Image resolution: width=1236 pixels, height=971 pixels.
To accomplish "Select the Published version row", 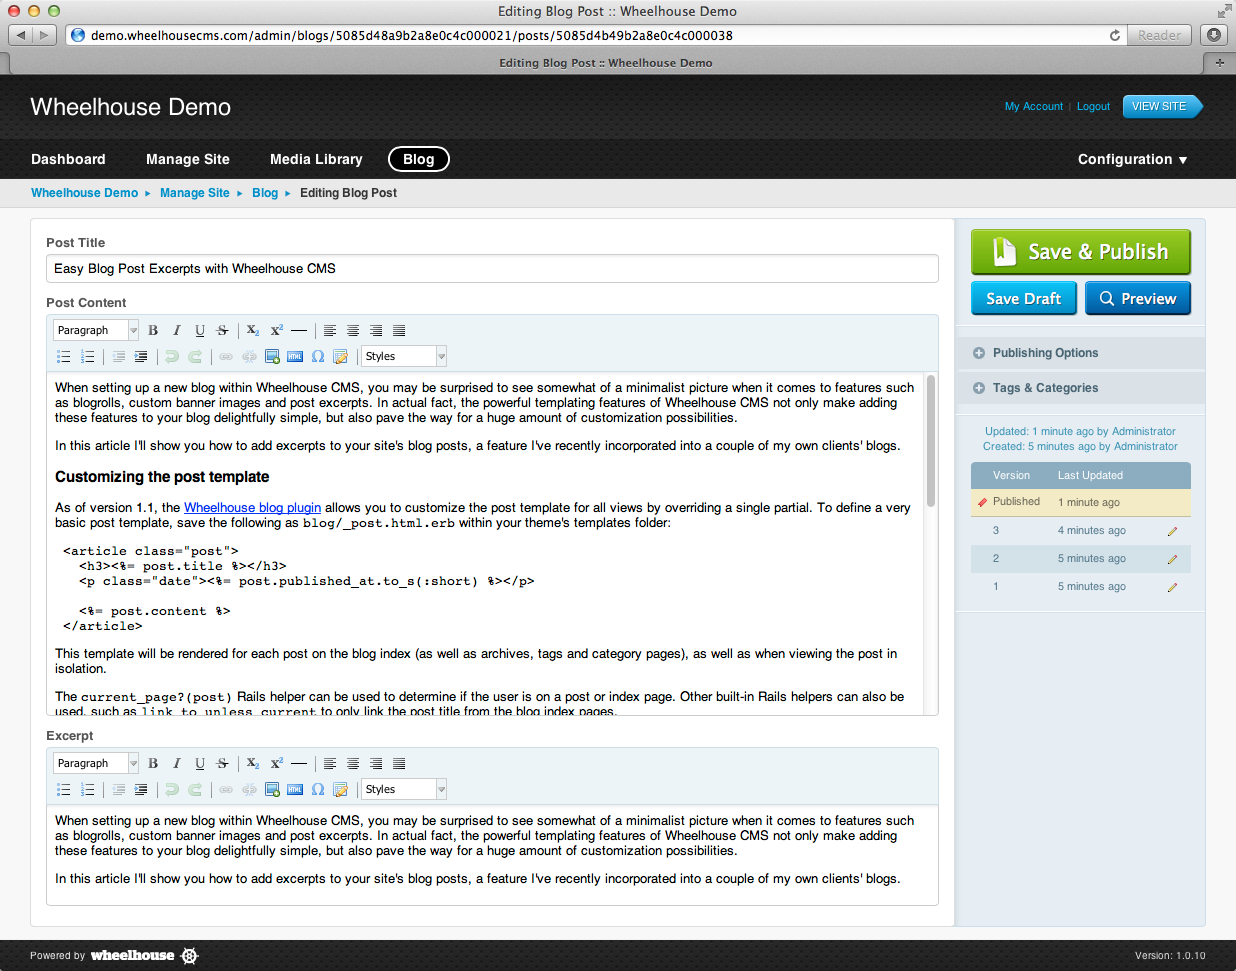I will tap(1081, 502).
